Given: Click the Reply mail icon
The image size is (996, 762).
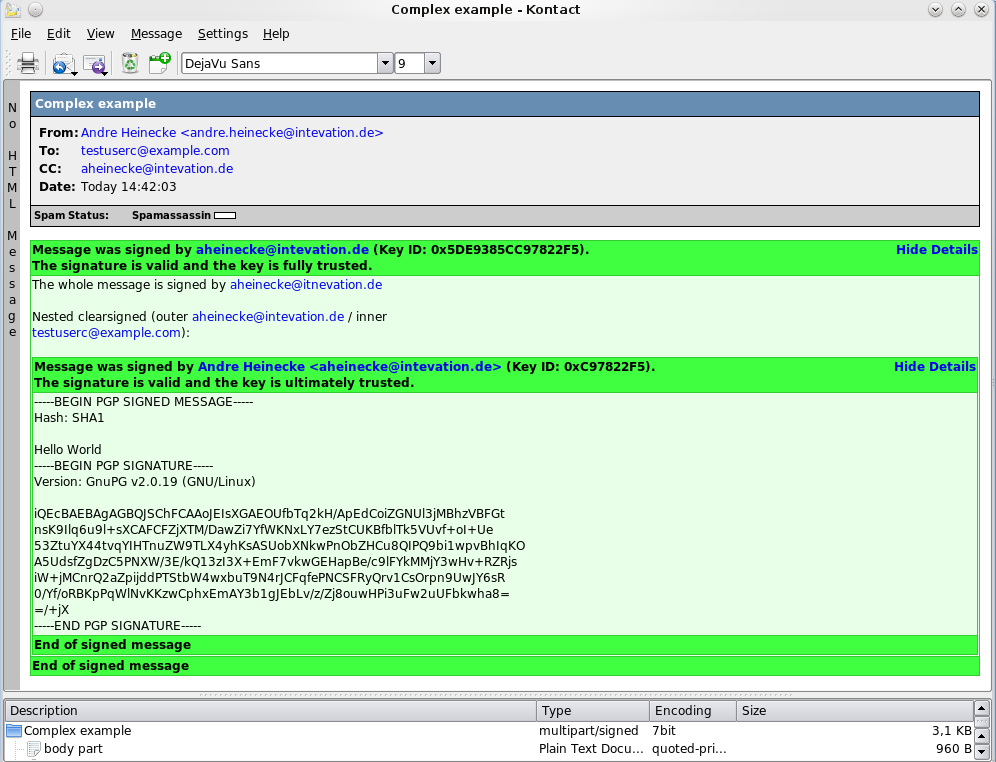Looking at the screenshot, I should click(63, 64).
